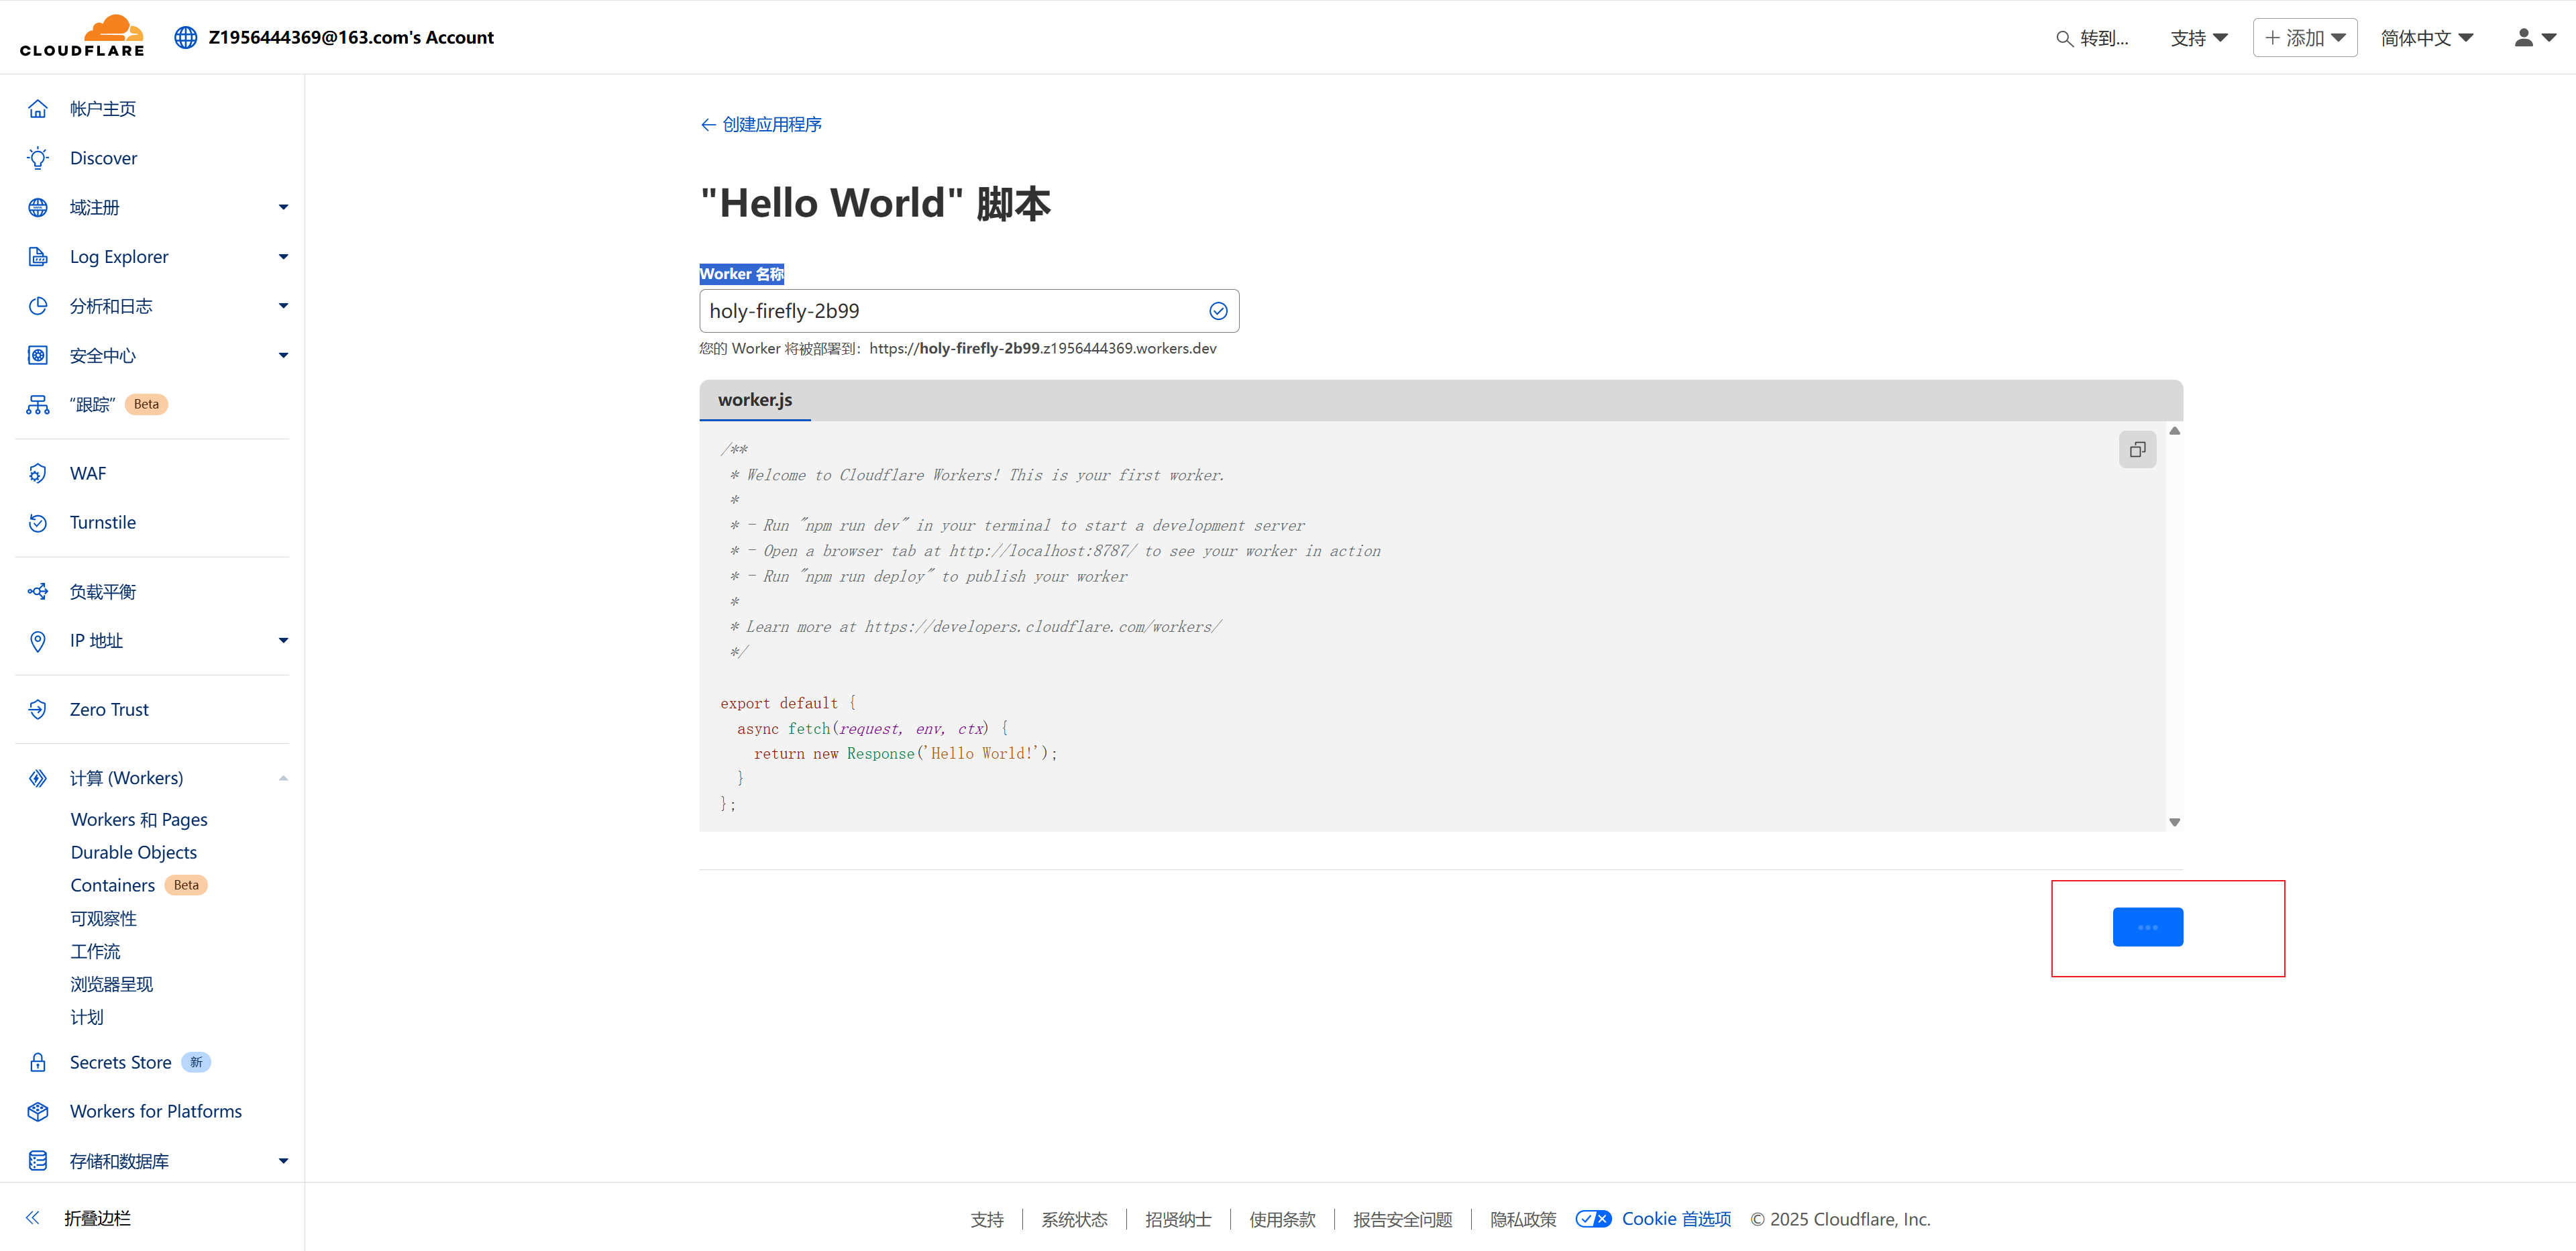Click the blue deploy button
This screenshot has height=1251, width=2576.
click(2147, 927)
